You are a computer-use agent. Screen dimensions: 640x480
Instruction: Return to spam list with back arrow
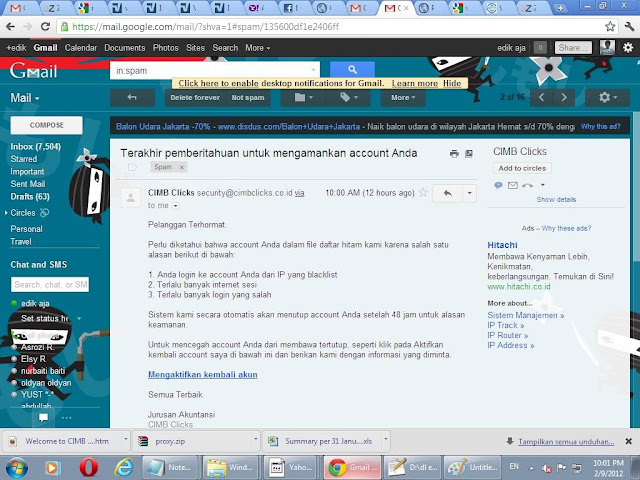[132, 98]
